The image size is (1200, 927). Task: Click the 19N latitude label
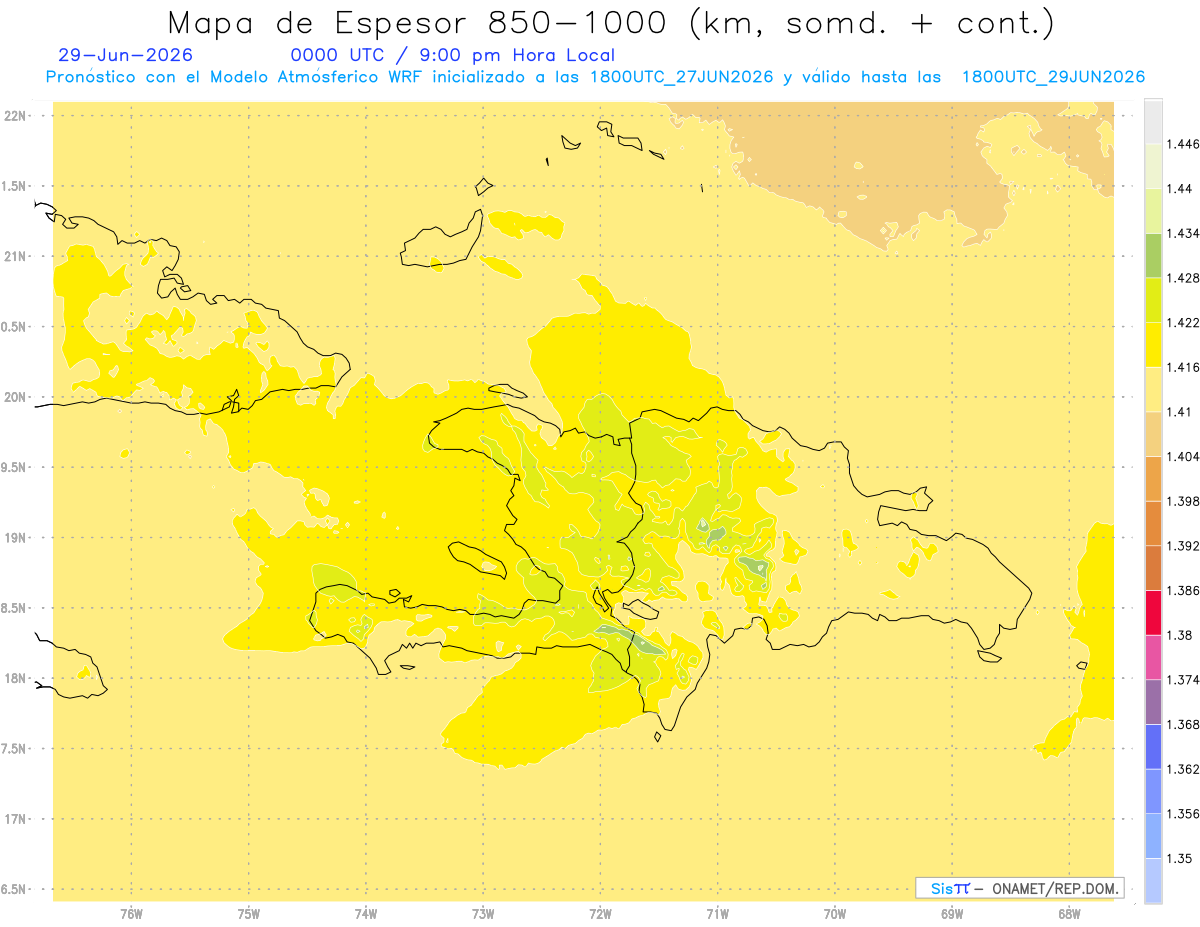(x=16, y=538)
